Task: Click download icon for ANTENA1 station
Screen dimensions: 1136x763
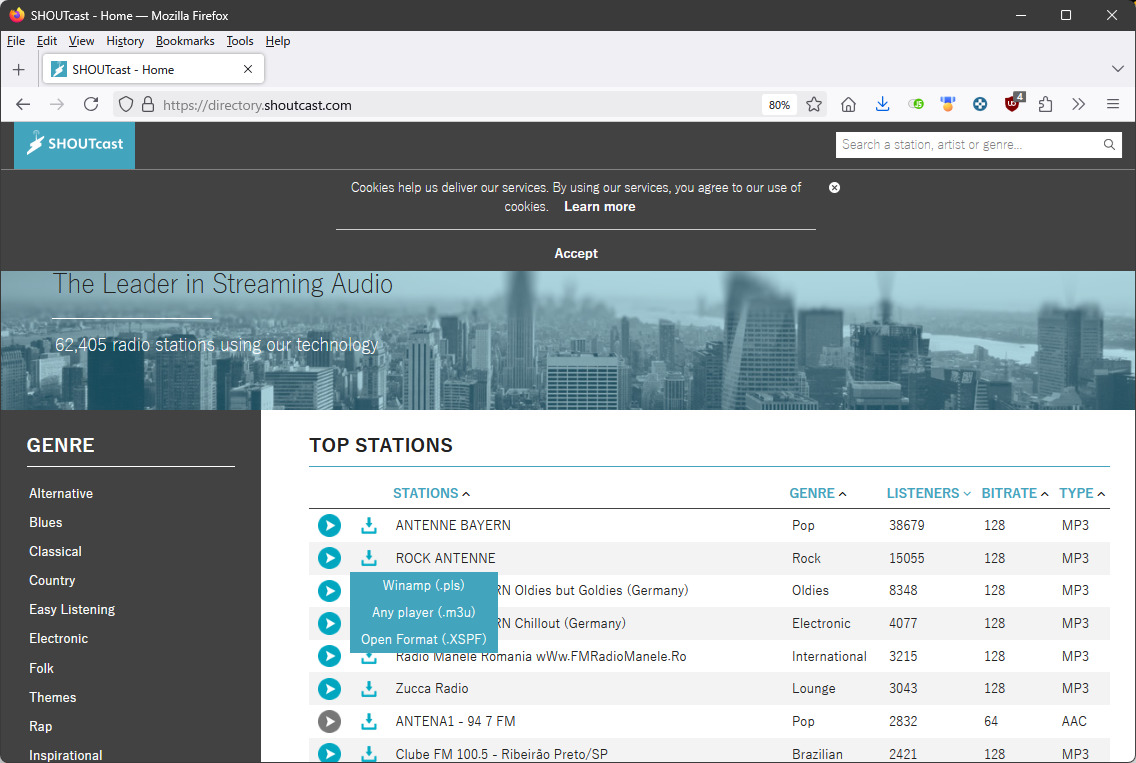Action: click(369, 721)
